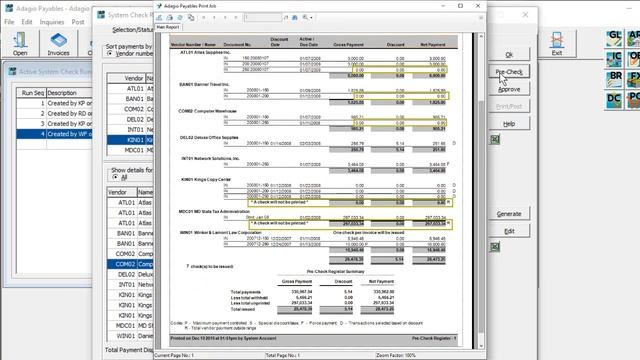Click the lower Excel export icon below Edit
Viewport: 640px width, 360px height.
point(495,247)
